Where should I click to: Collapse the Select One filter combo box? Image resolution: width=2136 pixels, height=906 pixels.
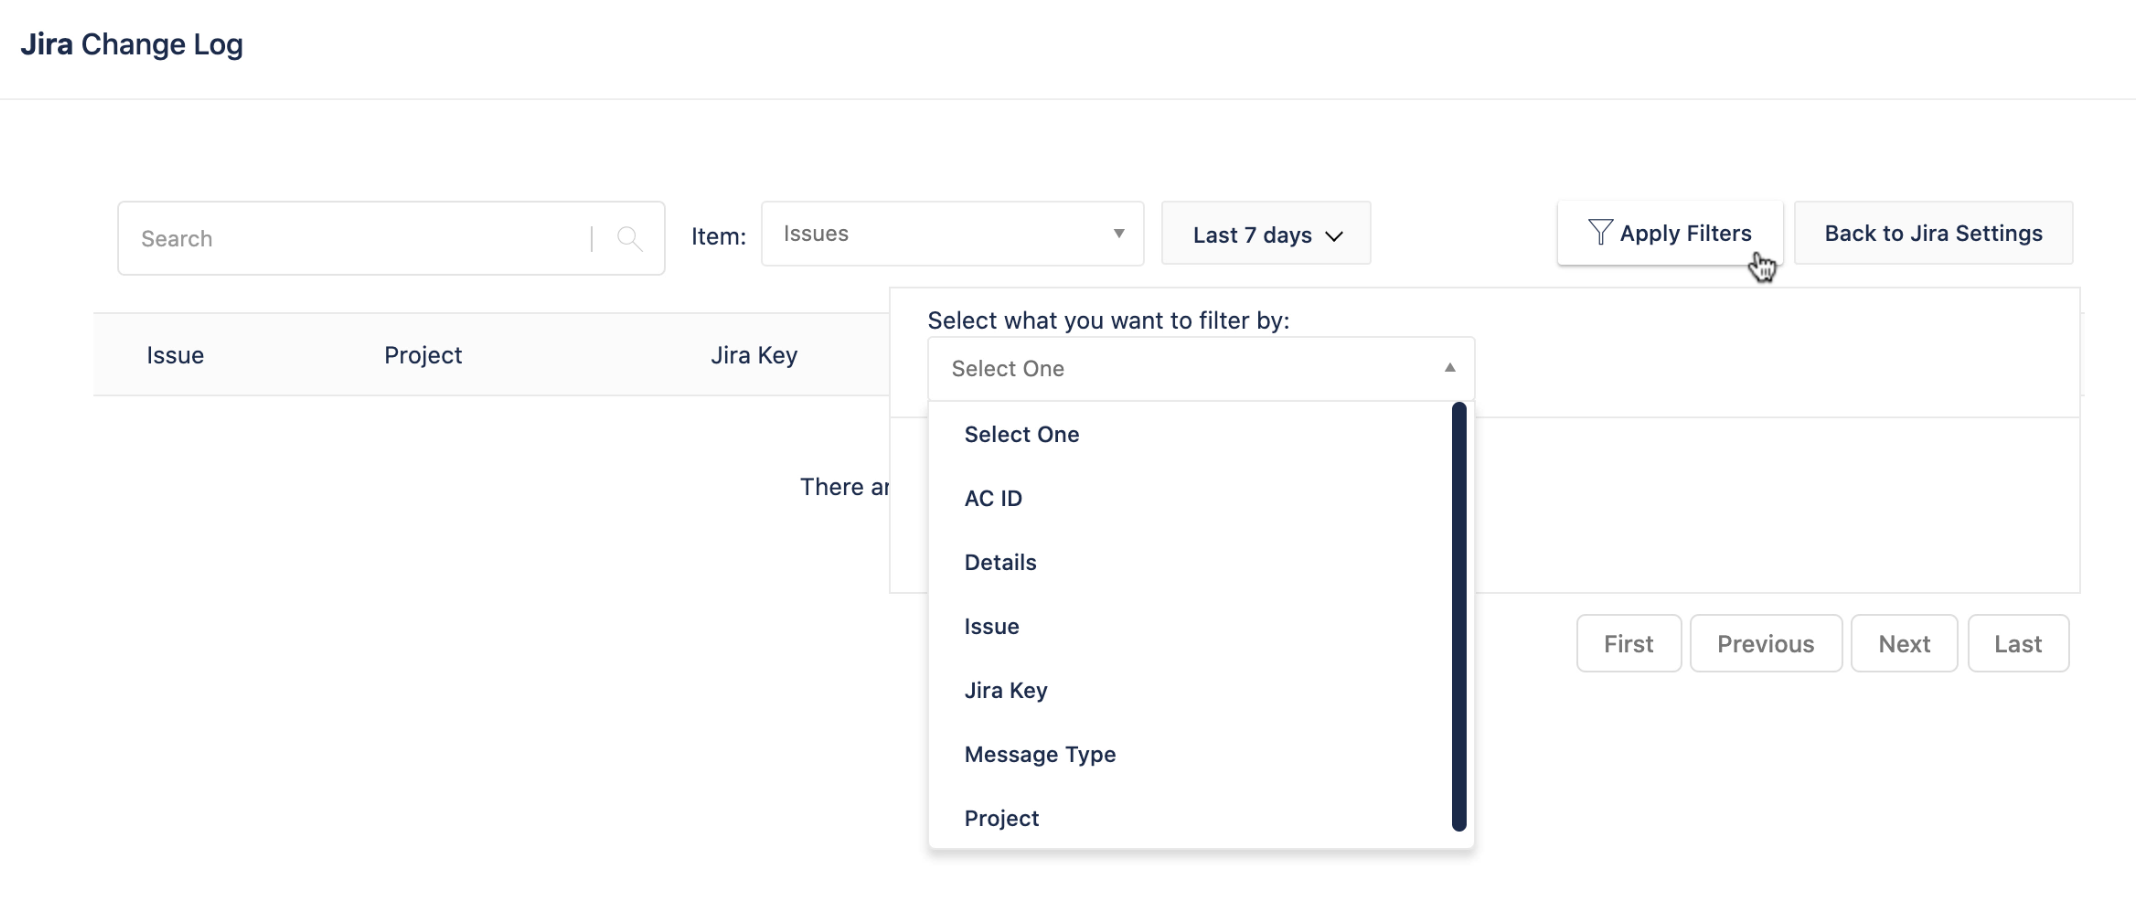[x=1201, y=369]
